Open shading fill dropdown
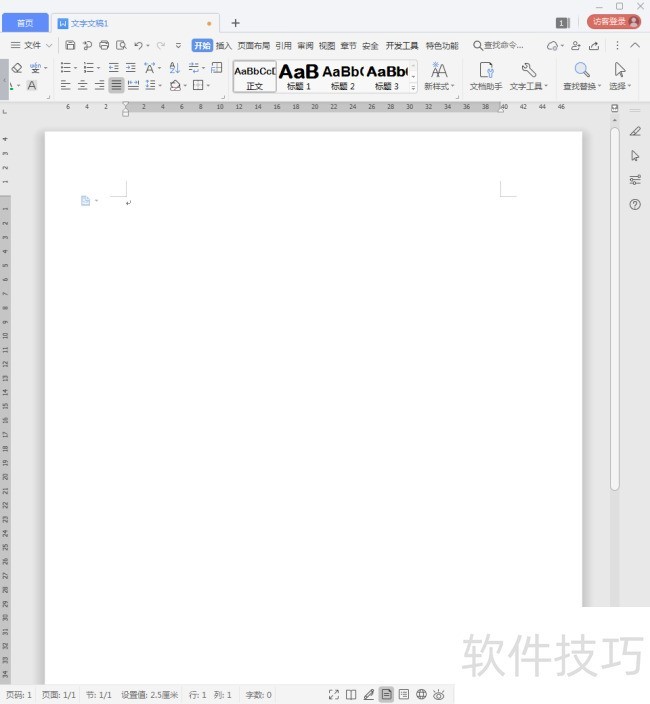The image size is (650, 704). click(185, 85)
